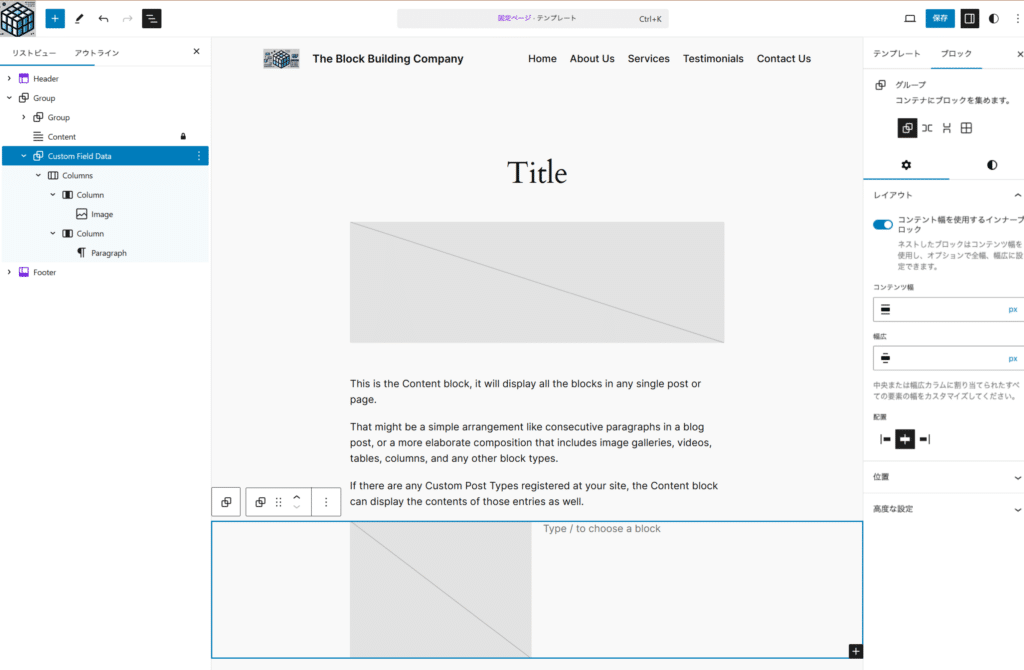Viewport: 1024px width, 670px height.
Task: Click the 保存 save button
Action: [939, 18]
